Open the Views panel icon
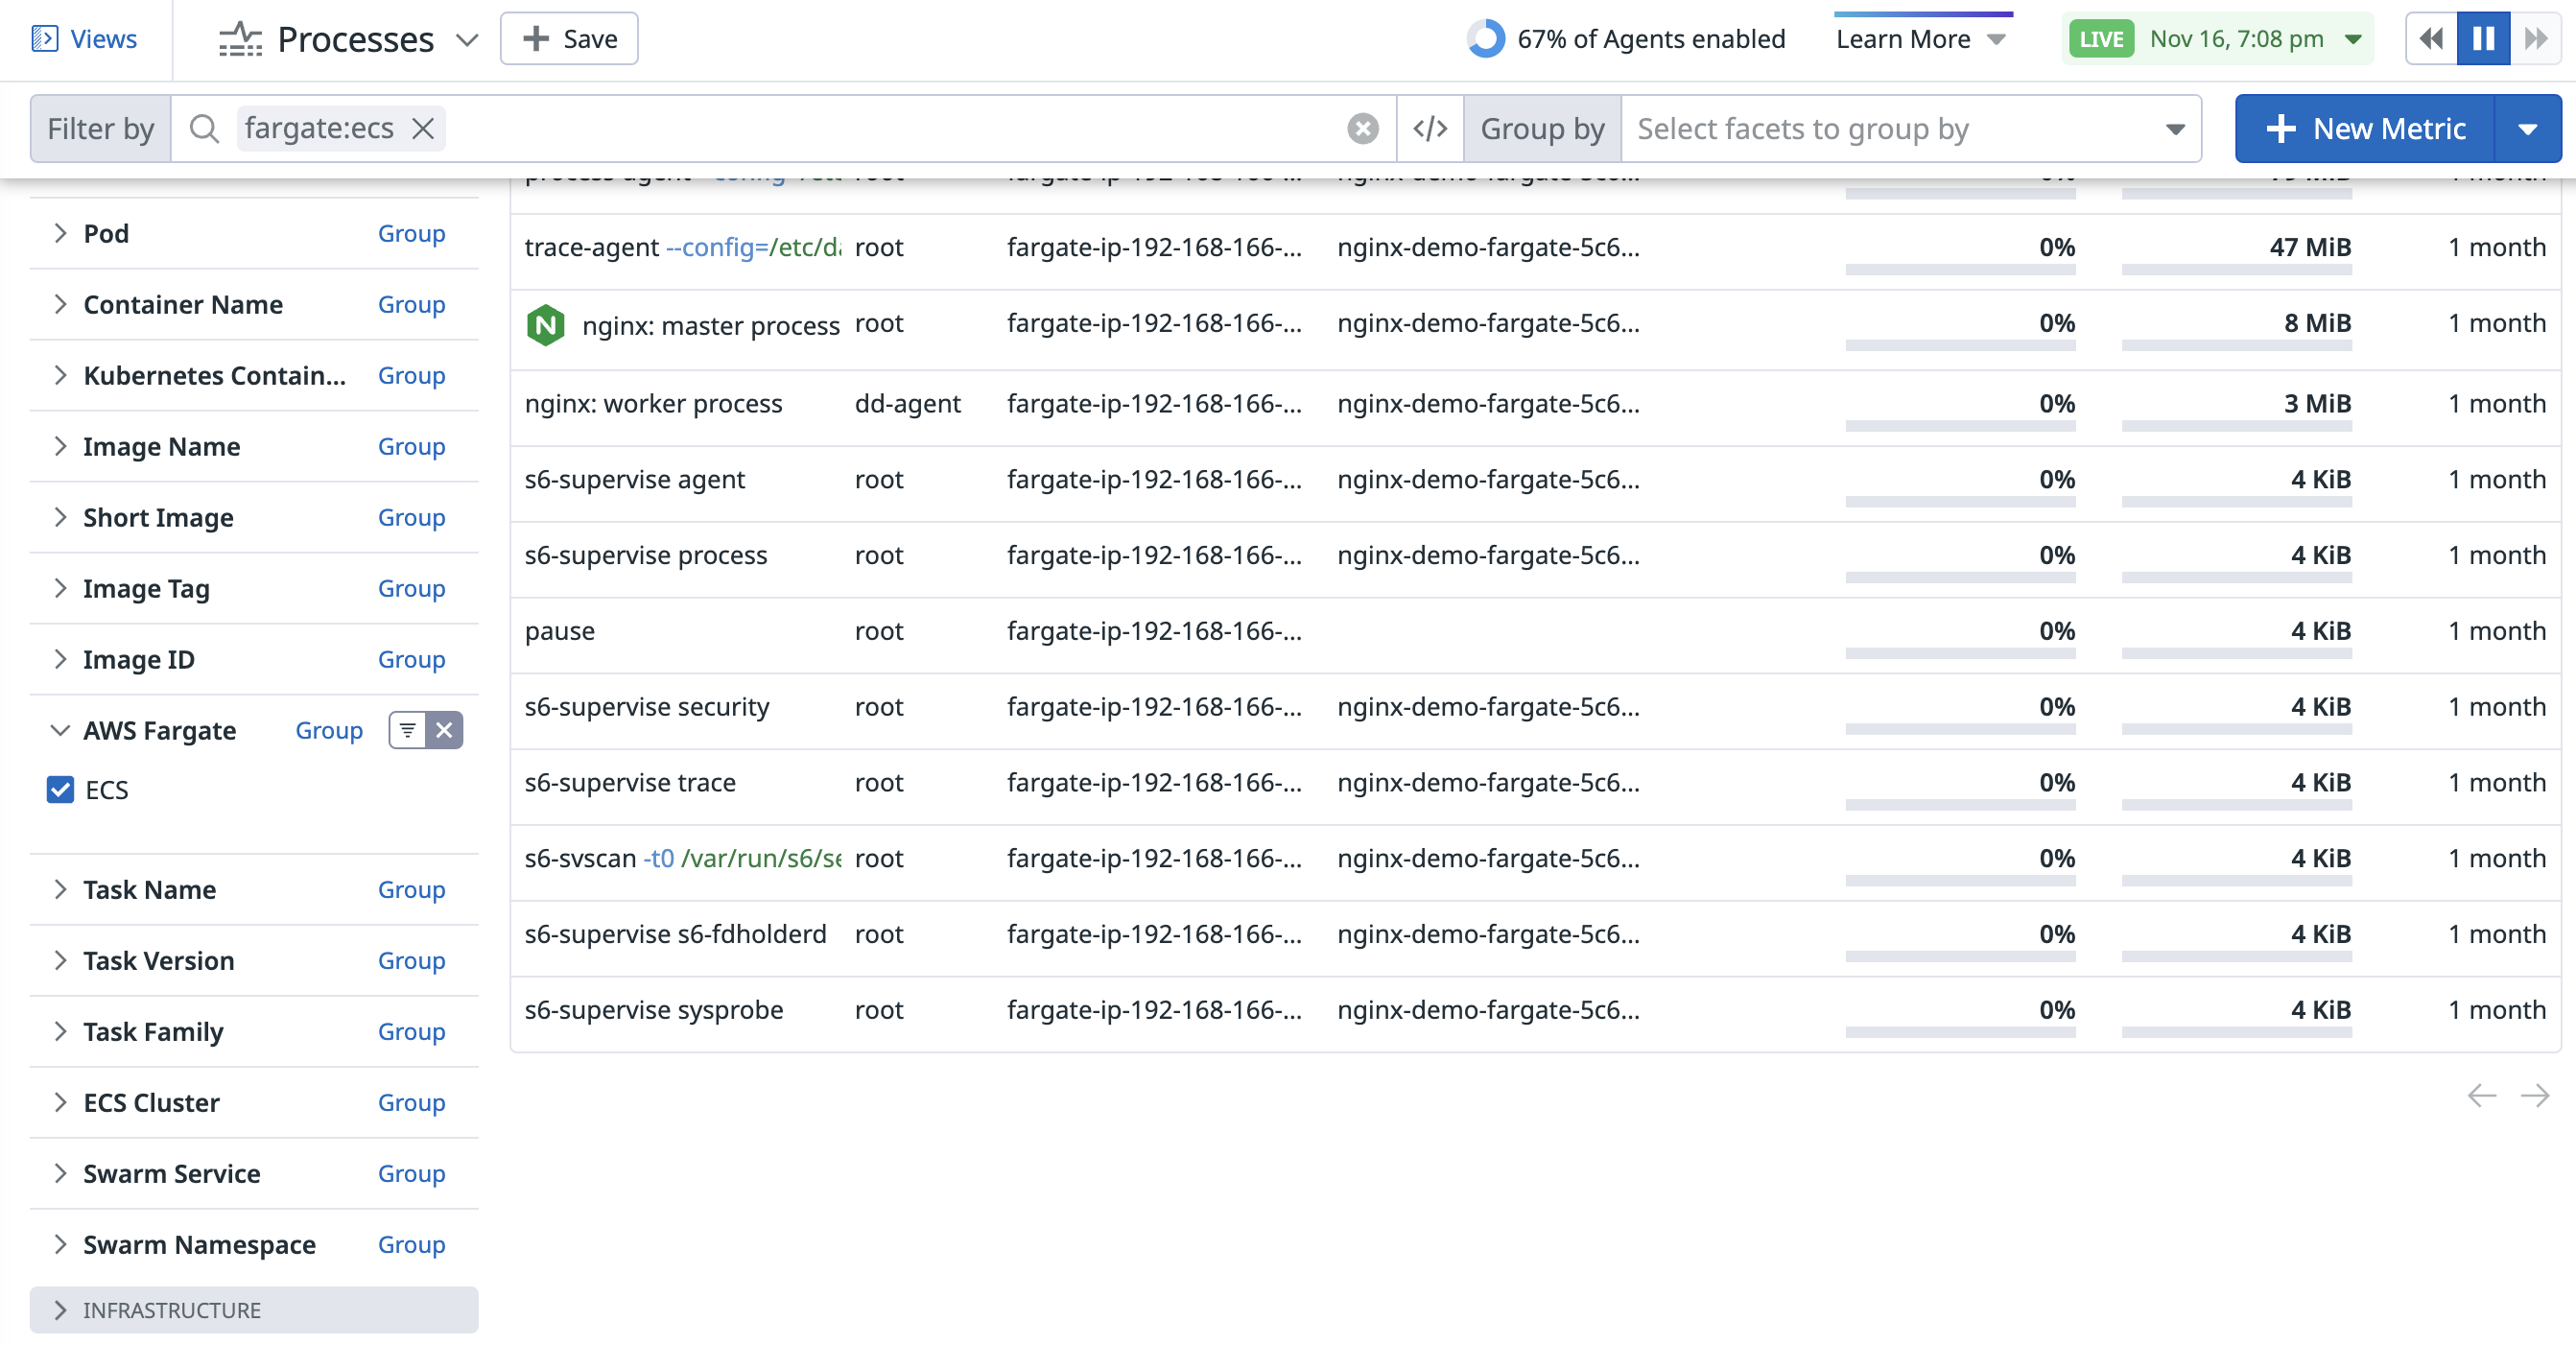Screen dimensions: 2576x1345 click(44, 39)
